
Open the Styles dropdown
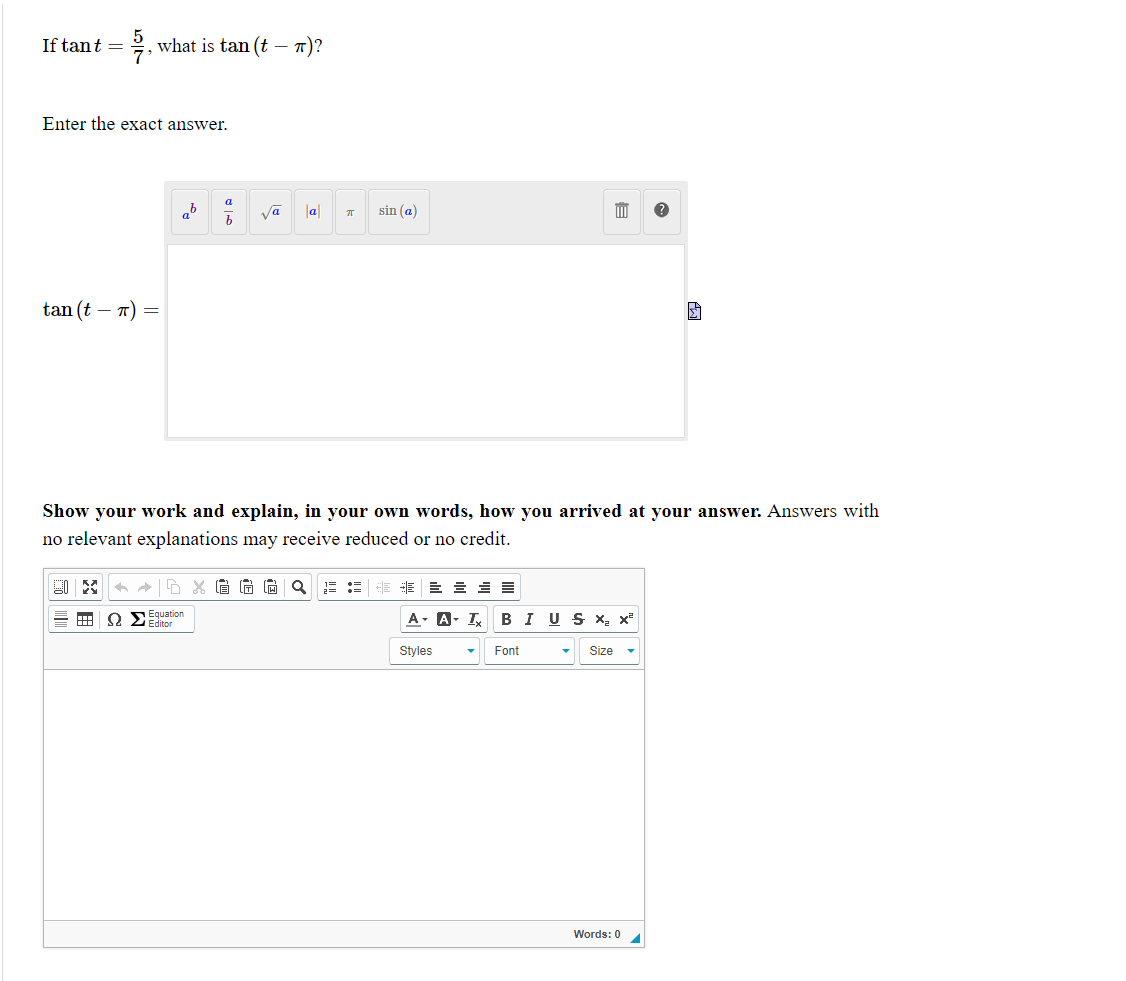[434, 650]
